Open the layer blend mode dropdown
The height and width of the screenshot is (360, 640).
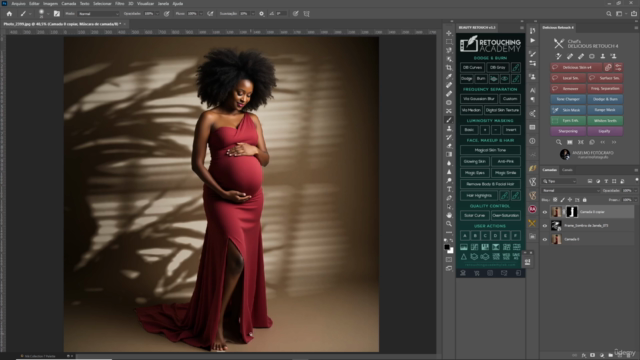click(x=571, y=191)
